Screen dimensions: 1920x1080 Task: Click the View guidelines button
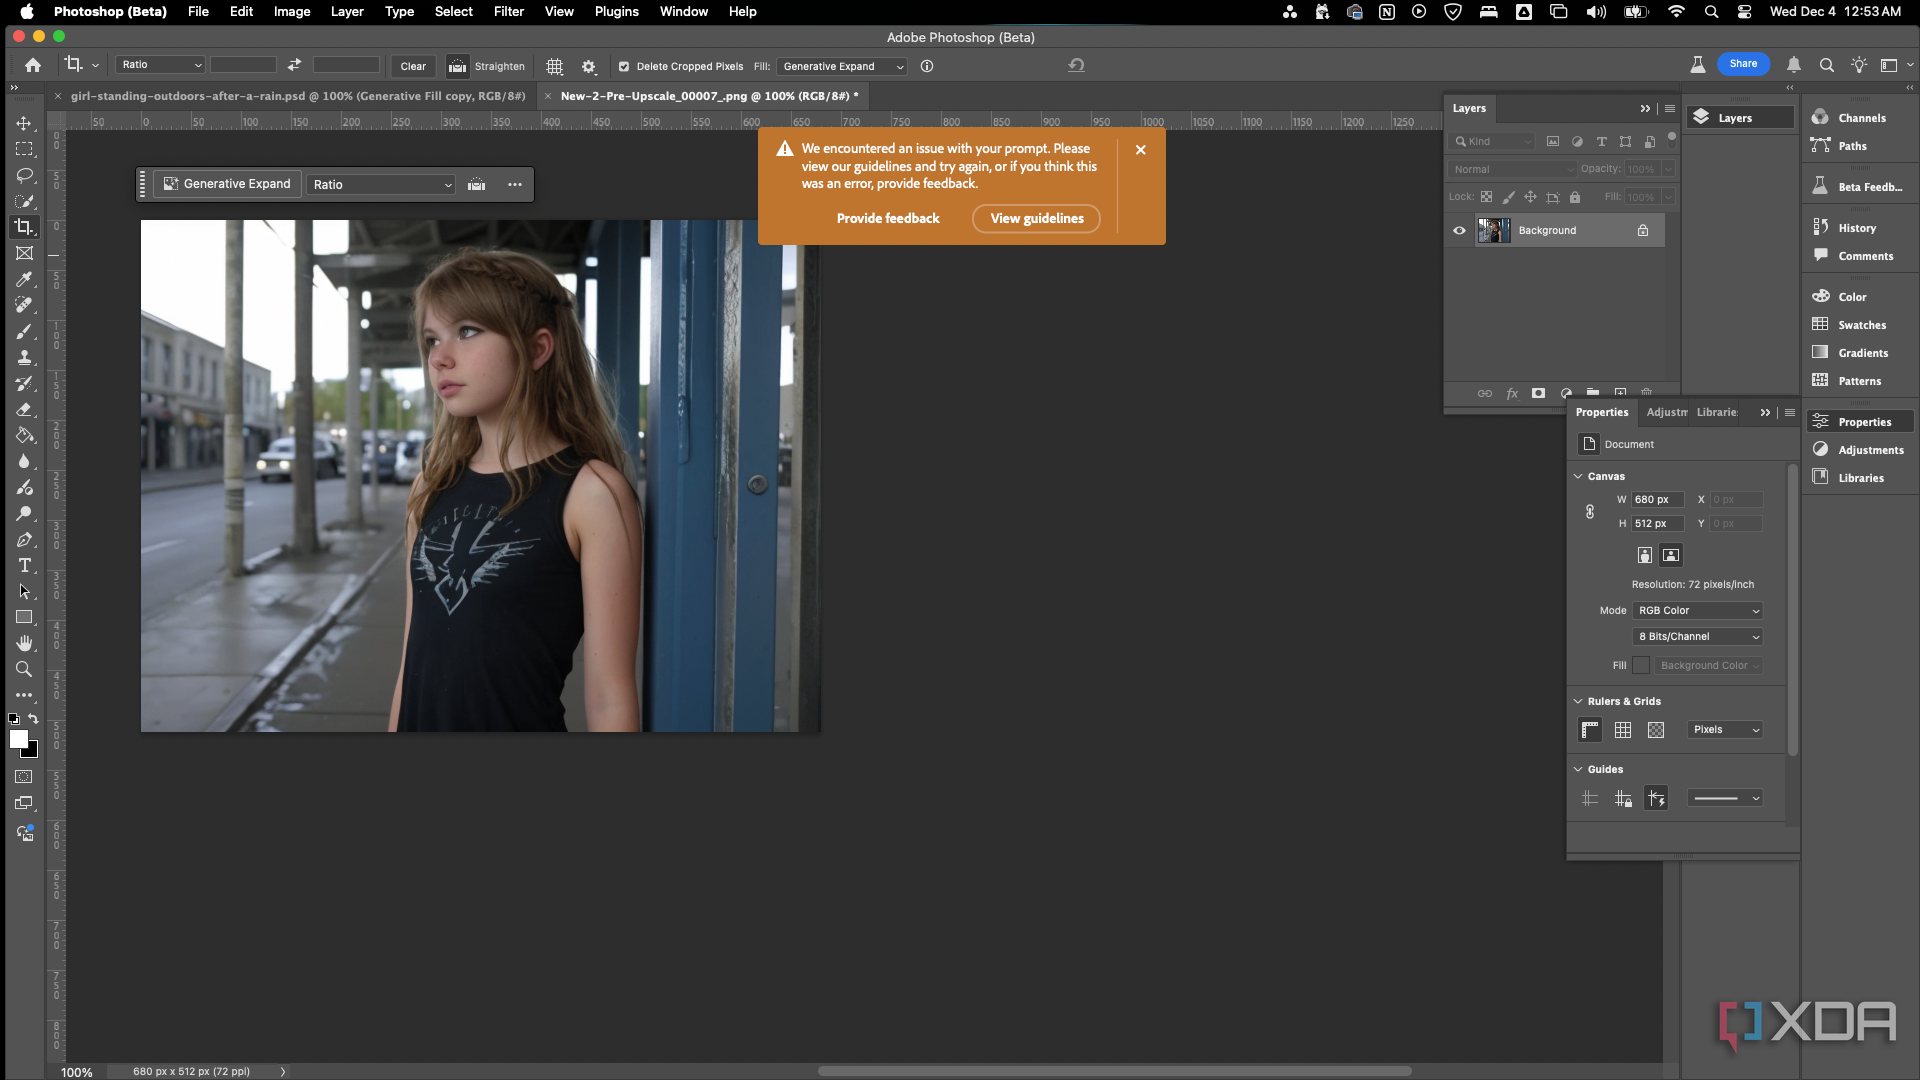tap(1038, 218)
